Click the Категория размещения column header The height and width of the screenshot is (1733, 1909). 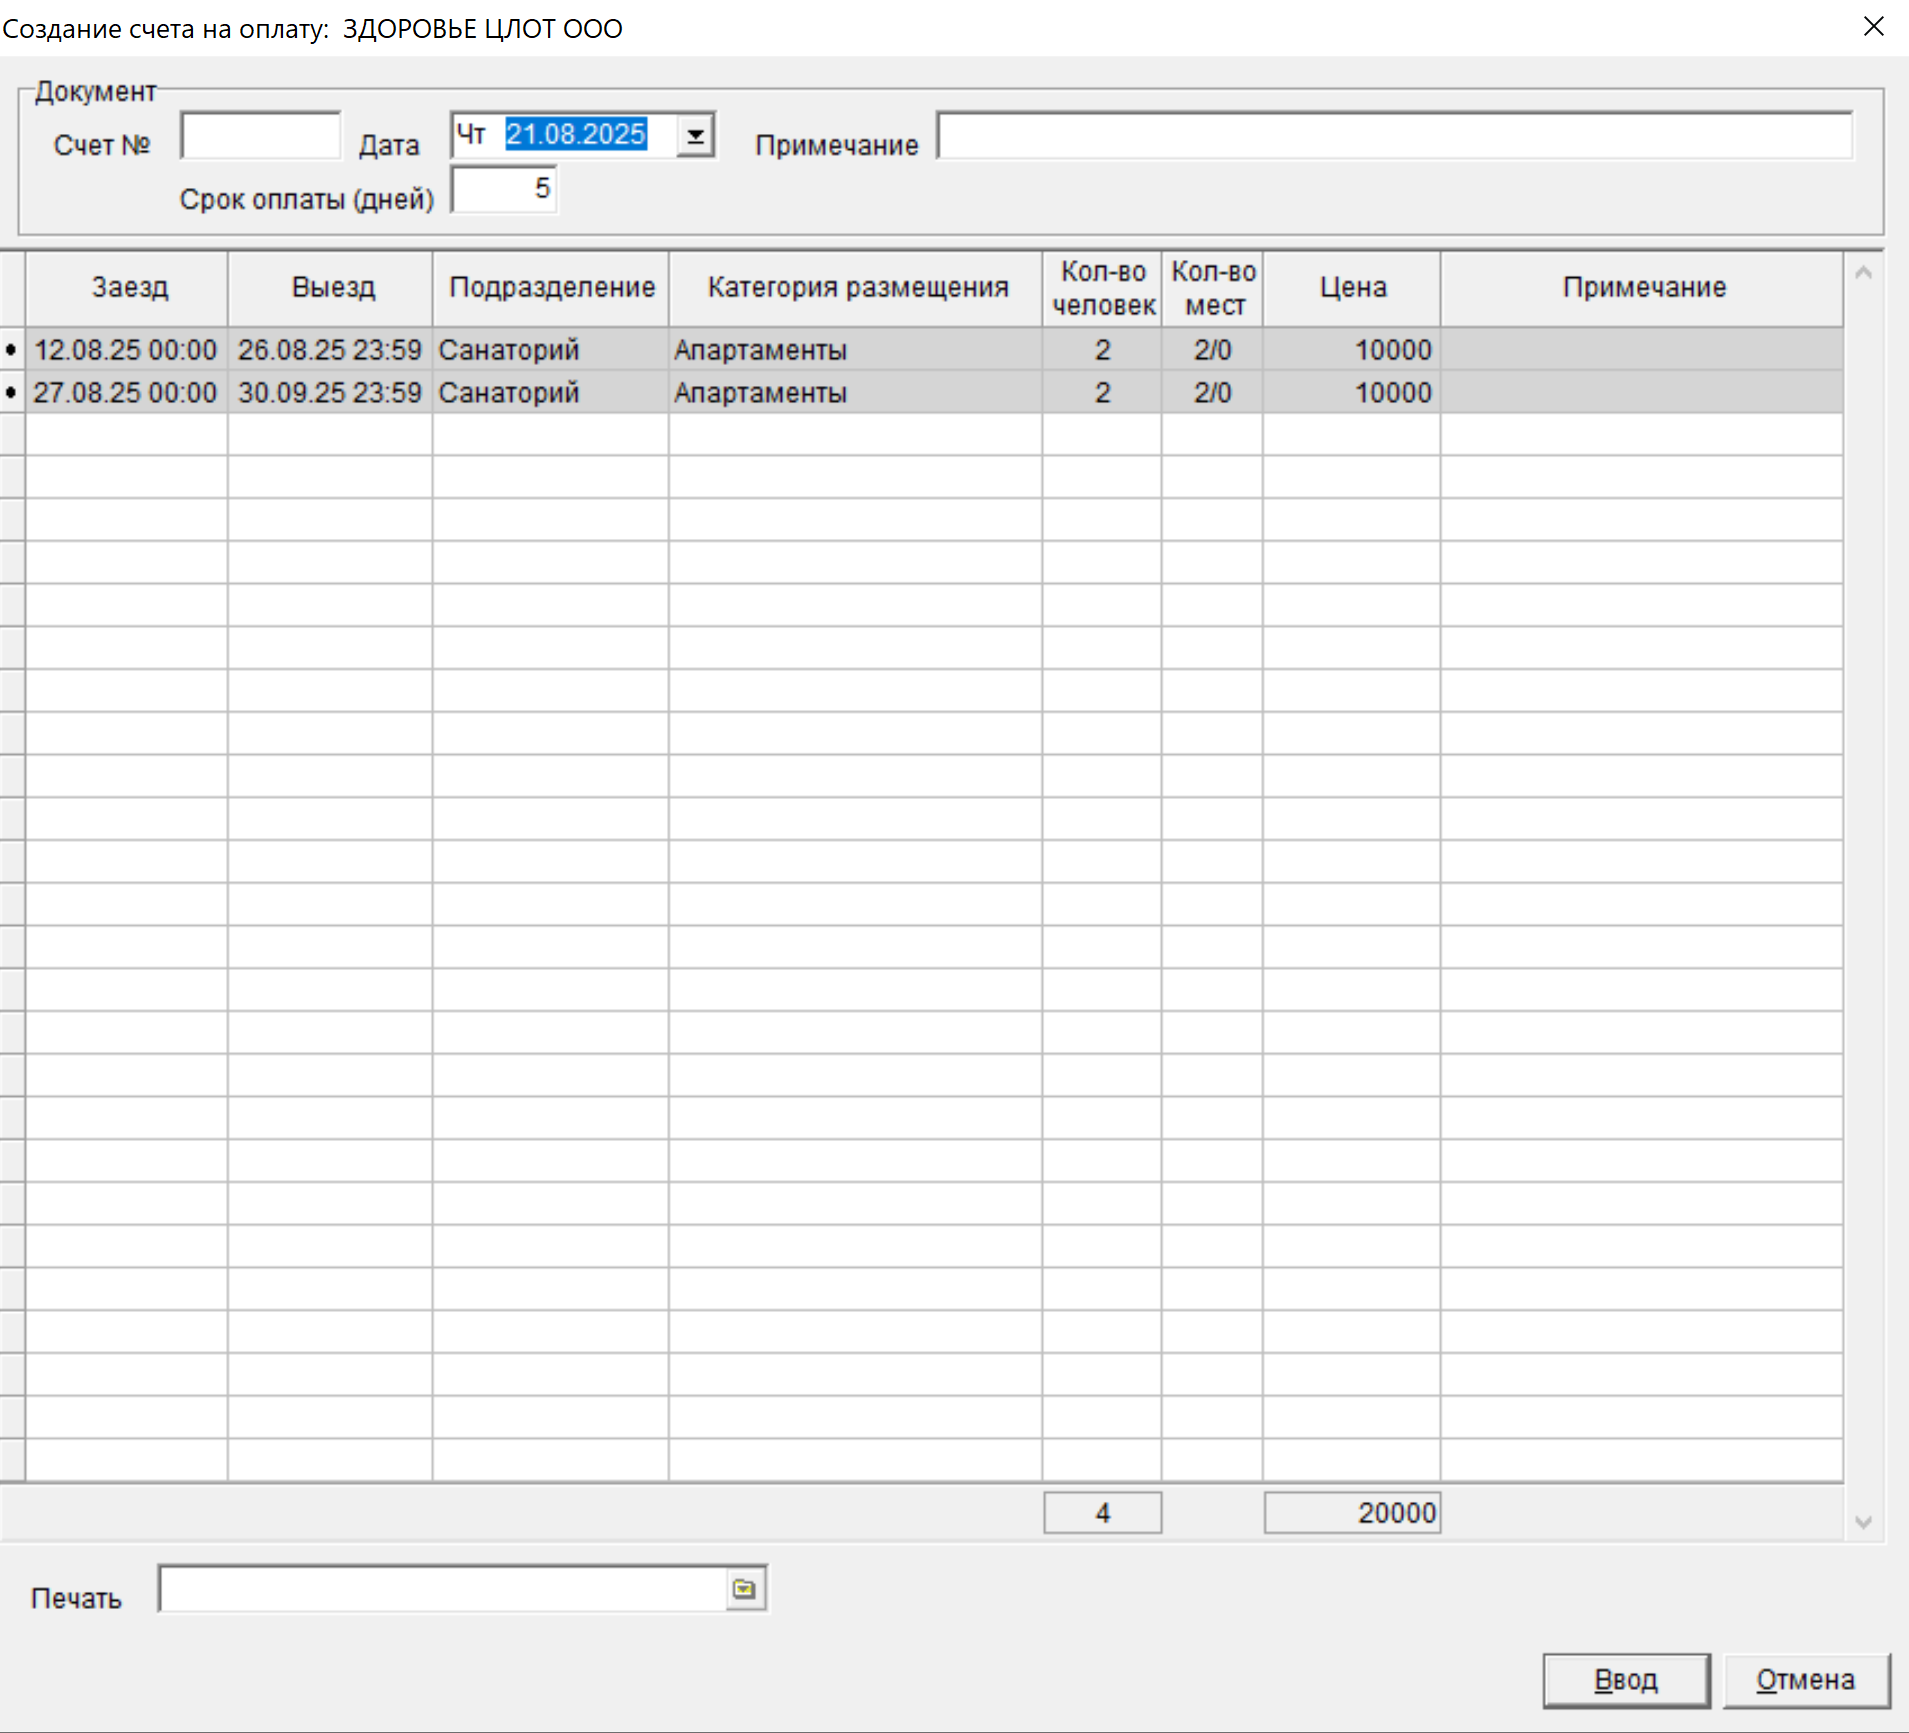856,288
